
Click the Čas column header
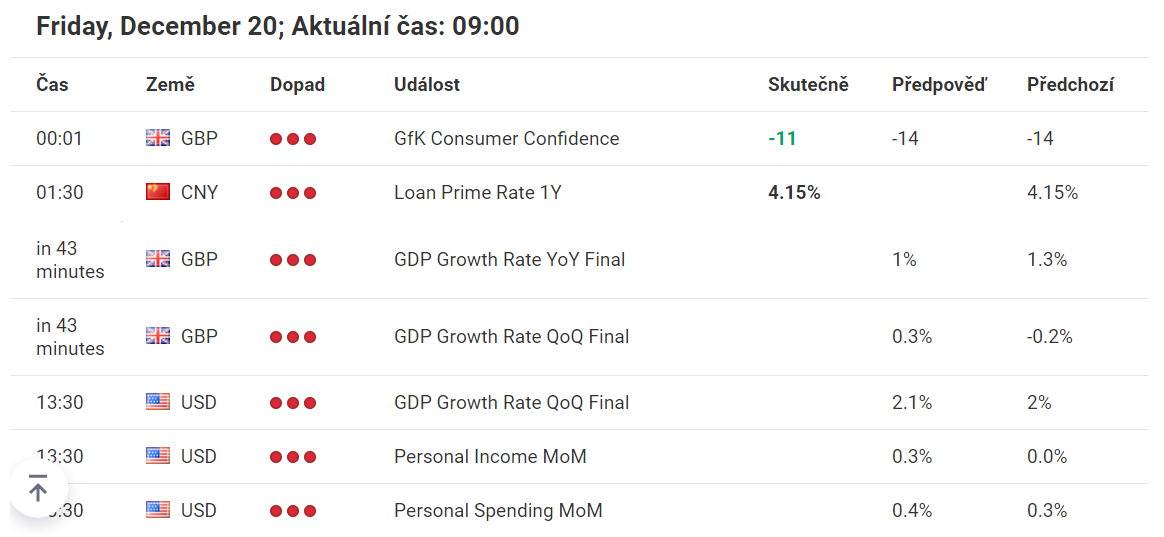point(52,85)
